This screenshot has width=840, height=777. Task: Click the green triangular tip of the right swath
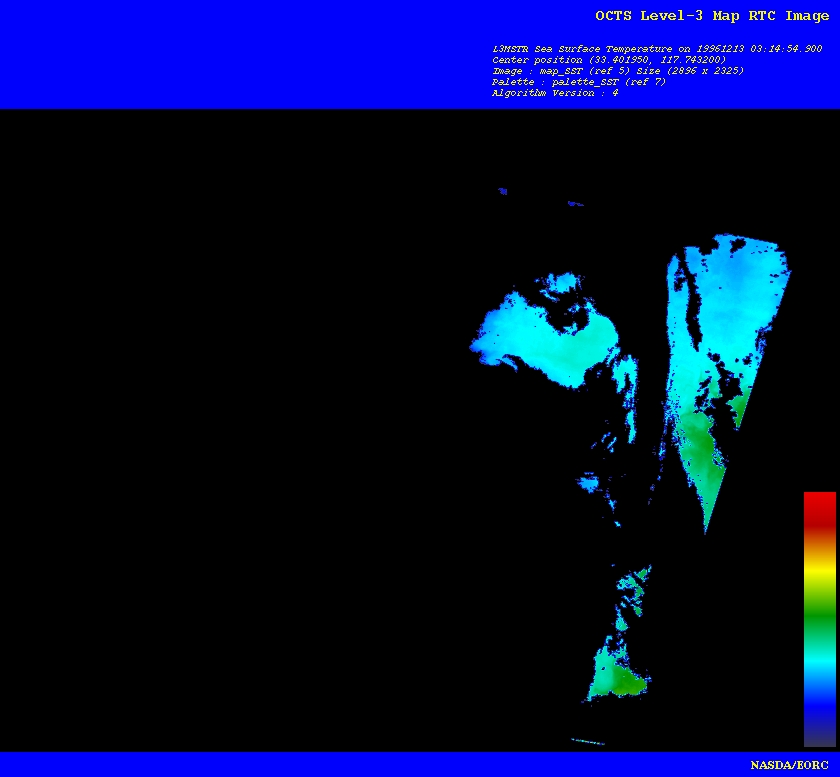pyautogui.click(x=704, y=480)
